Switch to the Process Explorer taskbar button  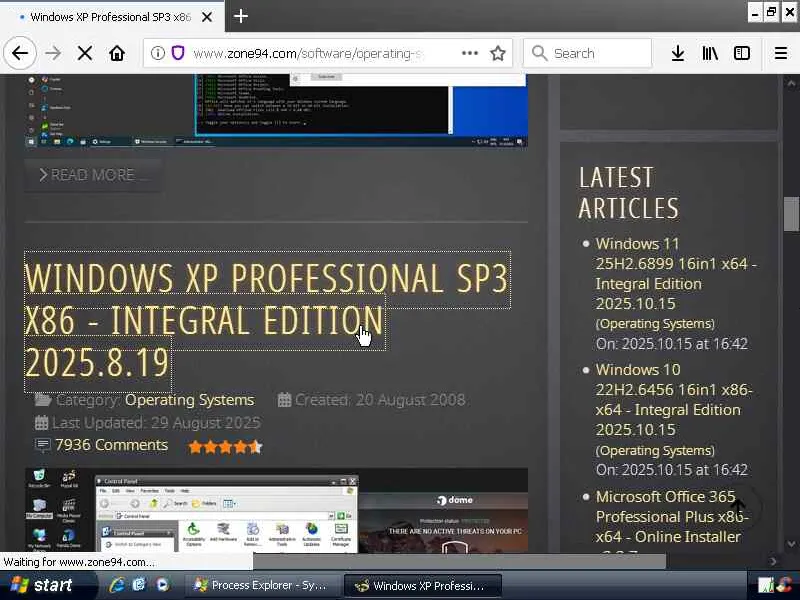point(262,585)
